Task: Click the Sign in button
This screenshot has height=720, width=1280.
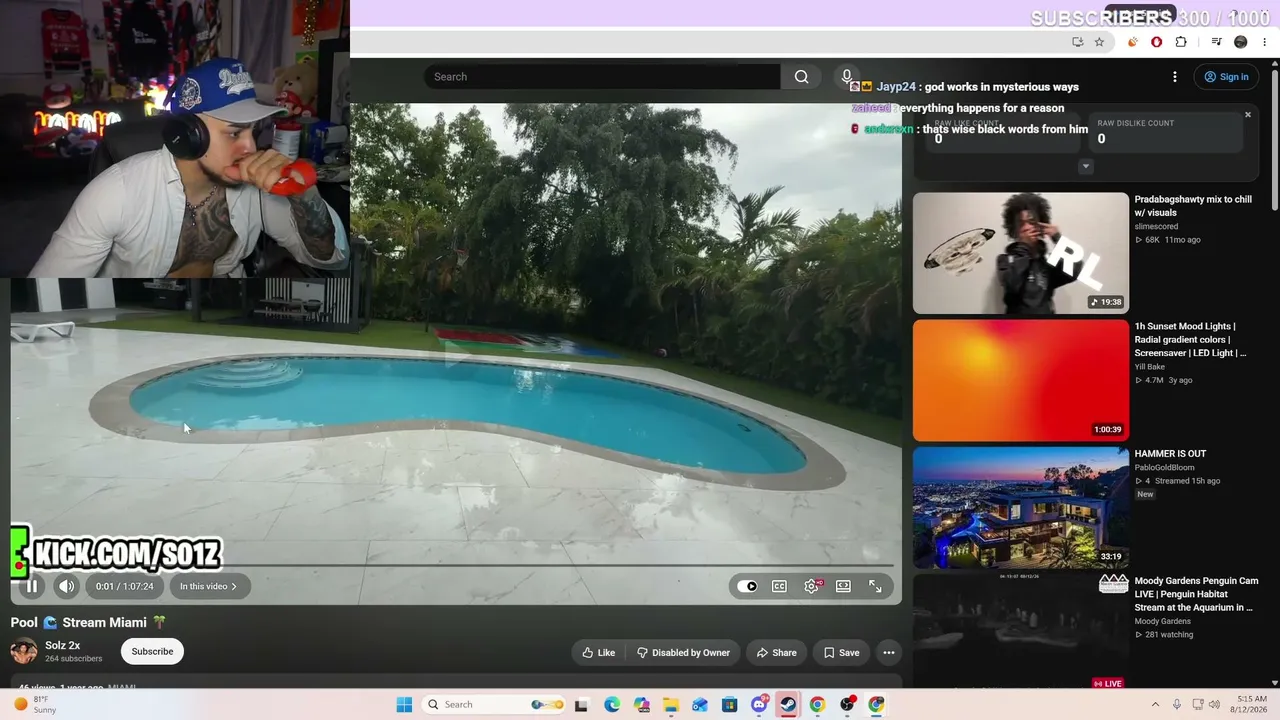Action: point(1226,77)
